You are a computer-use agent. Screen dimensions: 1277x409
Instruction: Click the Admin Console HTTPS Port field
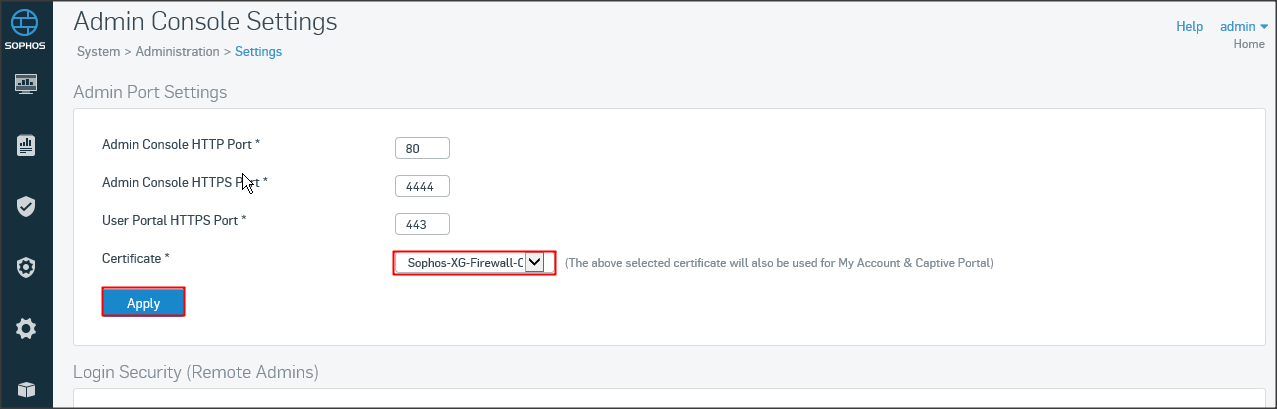[x=422, y=186]
